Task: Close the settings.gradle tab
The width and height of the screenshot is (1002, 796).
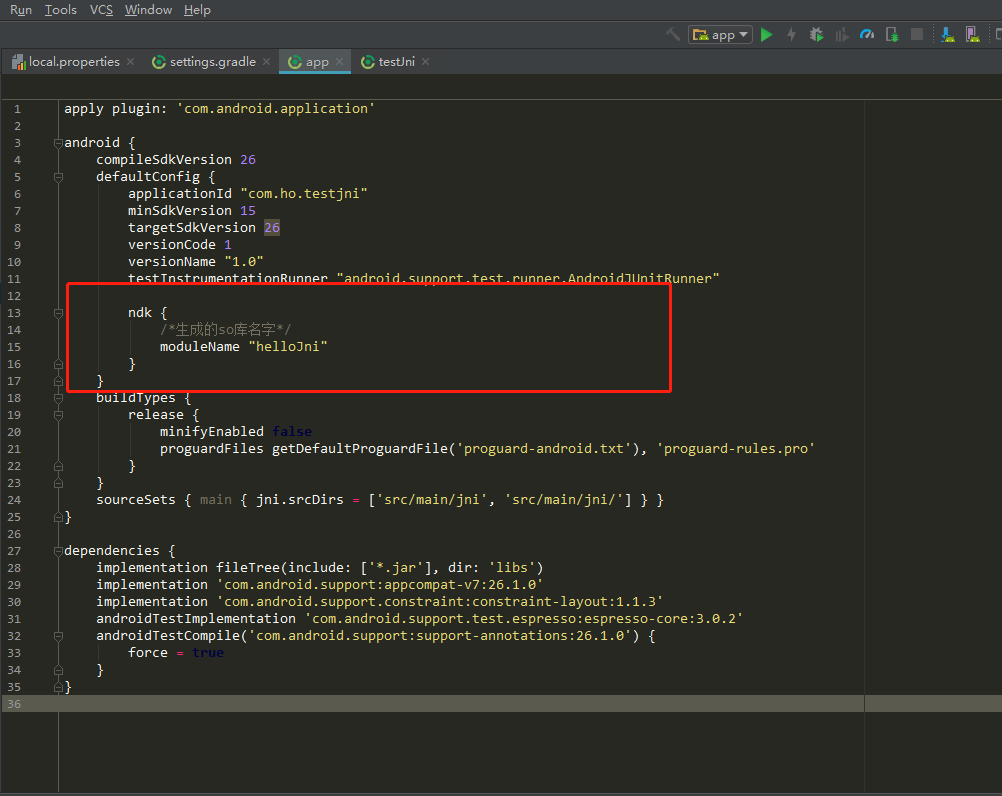Action: [x=266, y=61]
